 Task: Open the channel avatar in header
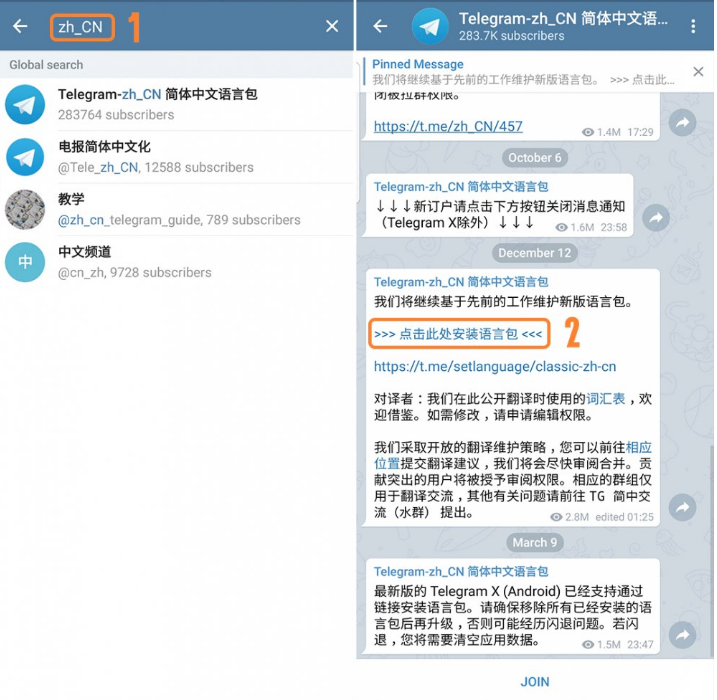click(x=430, y=27)
